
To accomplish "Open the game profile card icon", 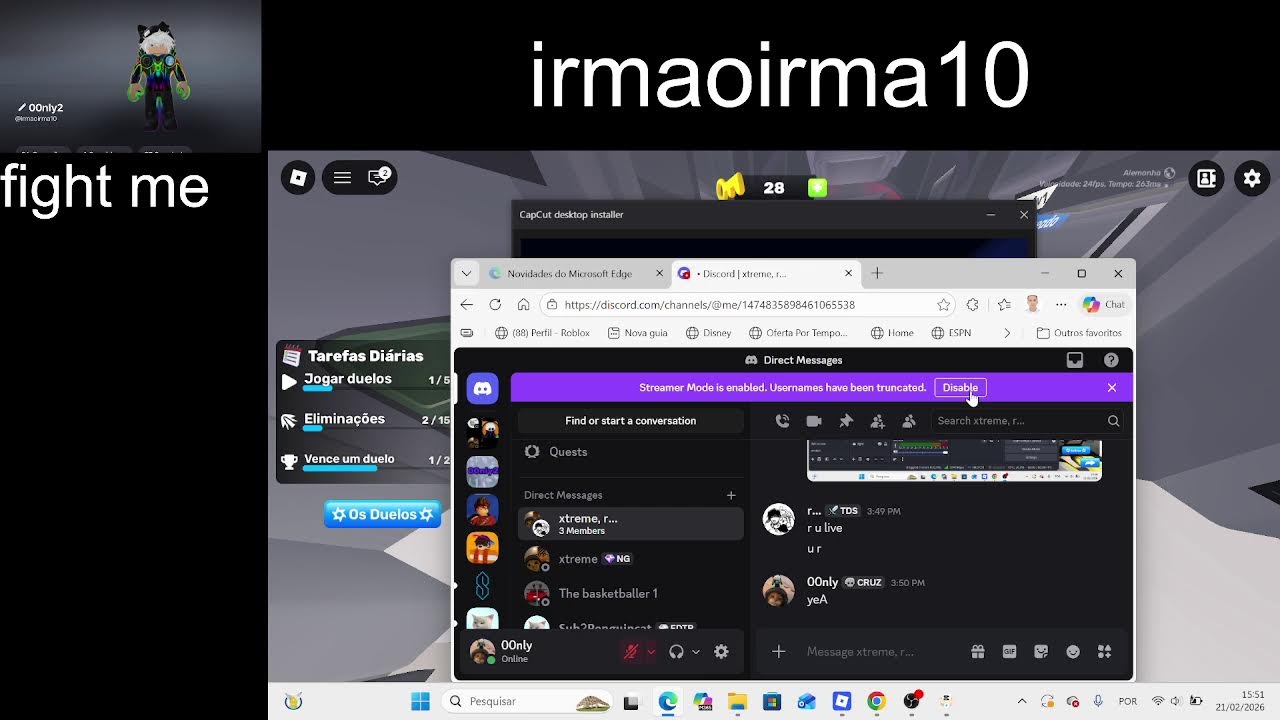I will click(1206, 178).
